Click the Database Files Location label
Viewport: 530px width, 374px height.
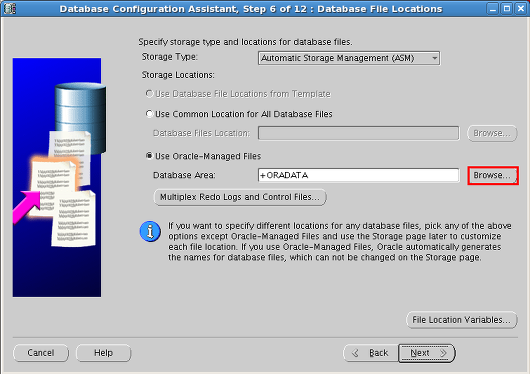click(x=201, y=133)
